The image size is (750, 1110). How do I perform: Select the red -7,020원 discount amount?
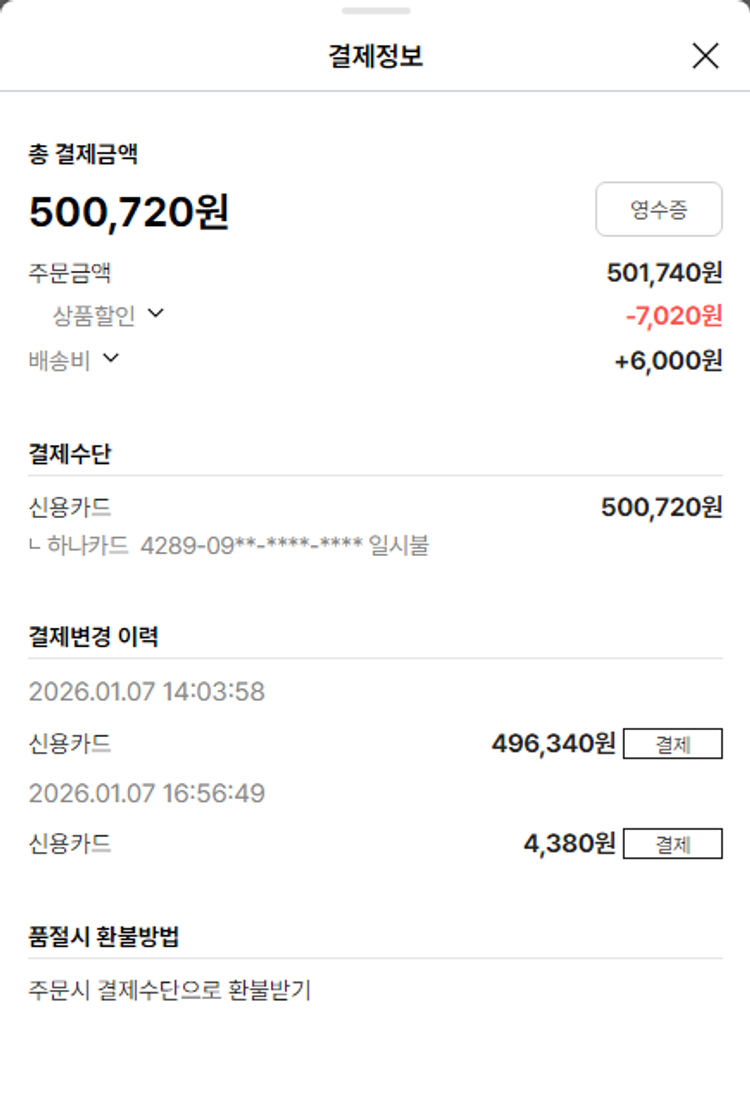pyautogui.click(x=673, y=316)
